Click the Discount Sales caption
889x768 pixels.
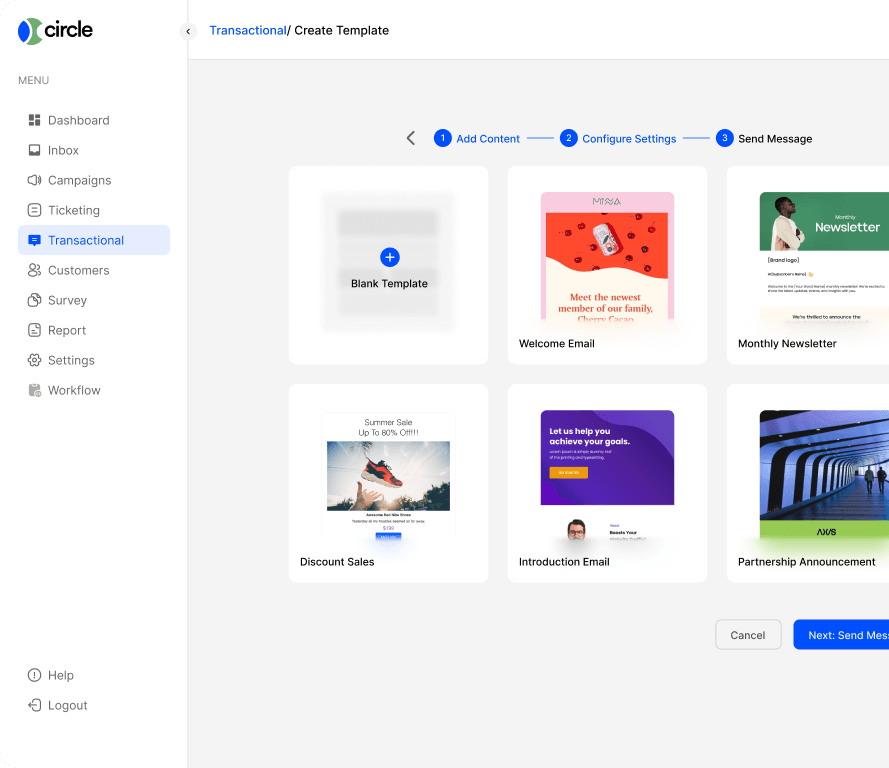[337, 562]
